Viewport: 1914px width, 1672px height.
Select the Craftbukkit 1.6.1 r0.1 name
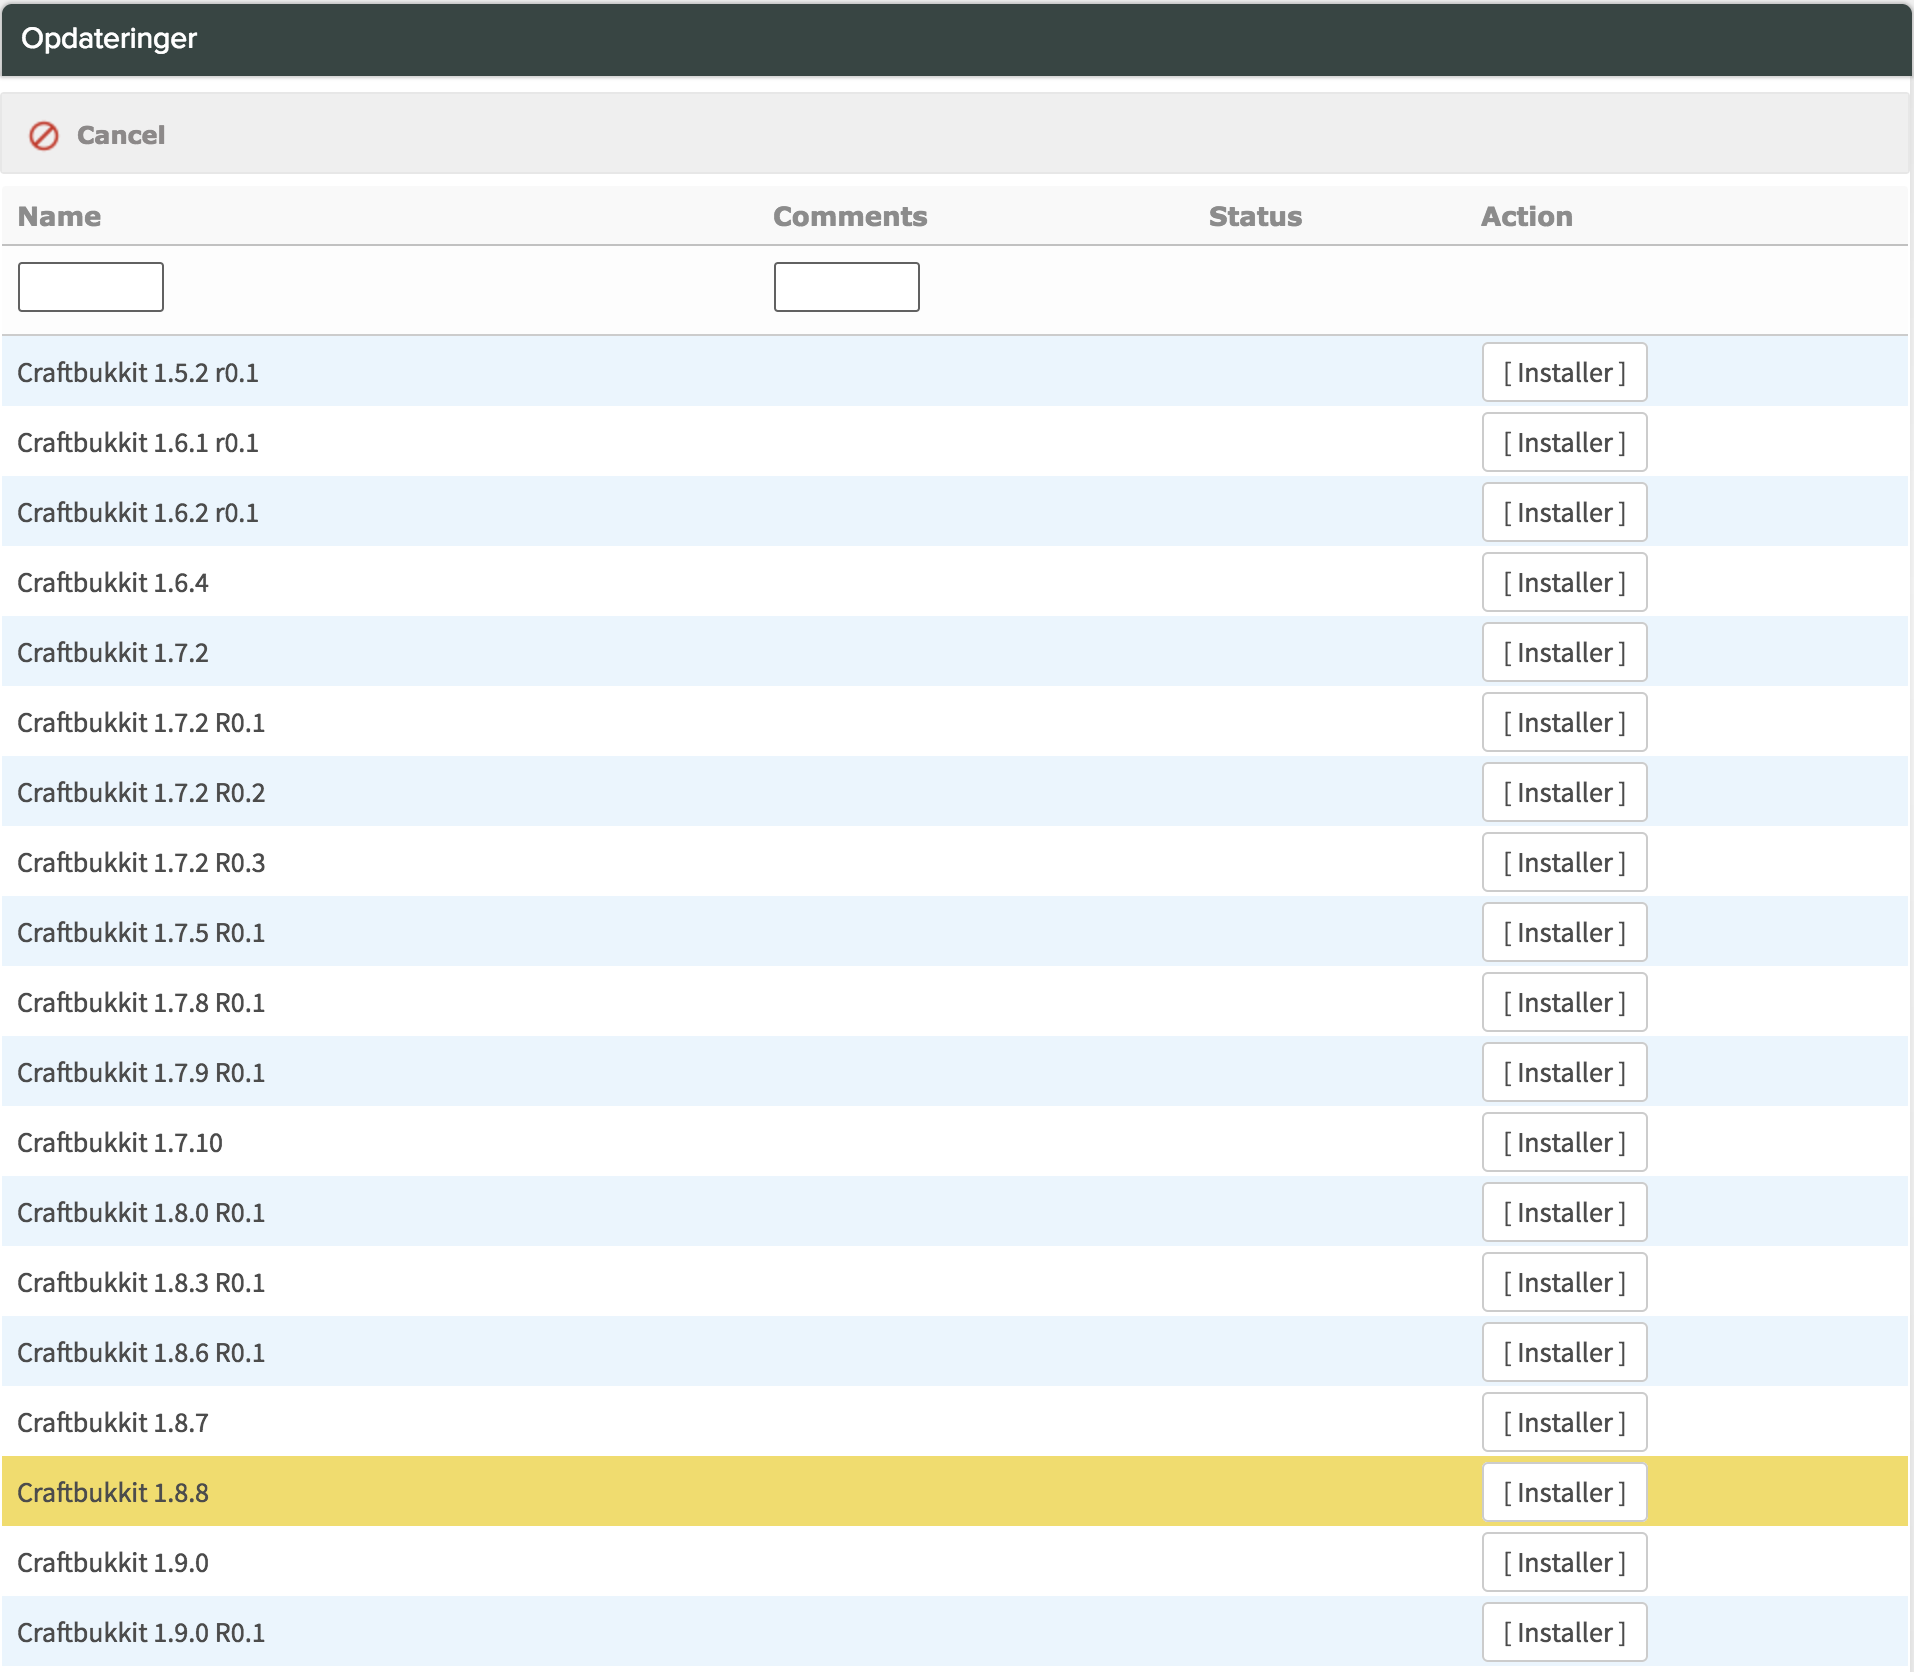click(x=138, y=442)
